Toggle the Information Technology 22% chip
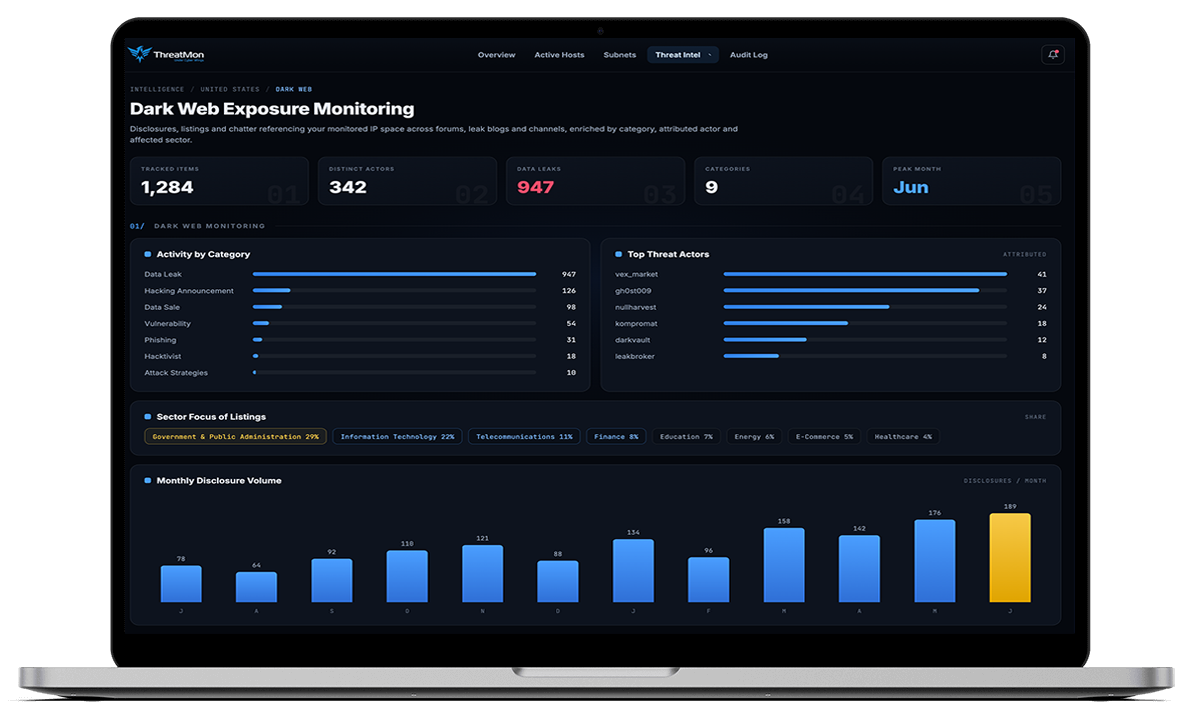Viewport: 1200px width, 716px height. click(x=397, y=437)
